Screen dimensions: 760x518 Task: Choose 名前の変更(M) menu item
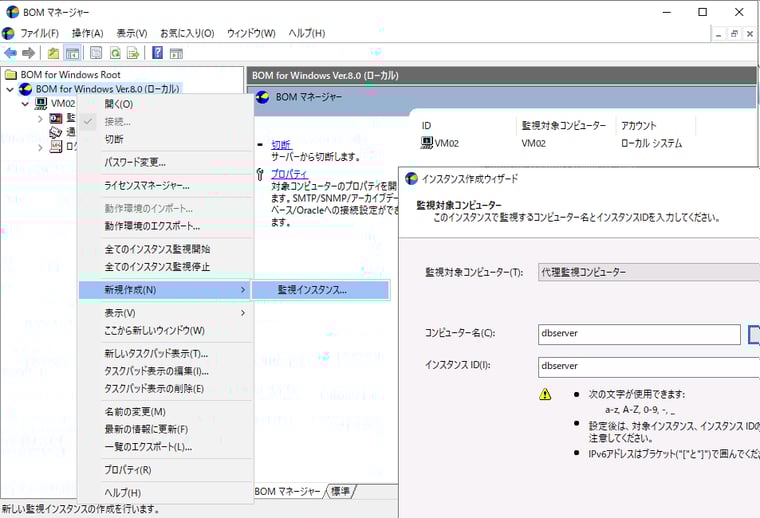(165, 412)
